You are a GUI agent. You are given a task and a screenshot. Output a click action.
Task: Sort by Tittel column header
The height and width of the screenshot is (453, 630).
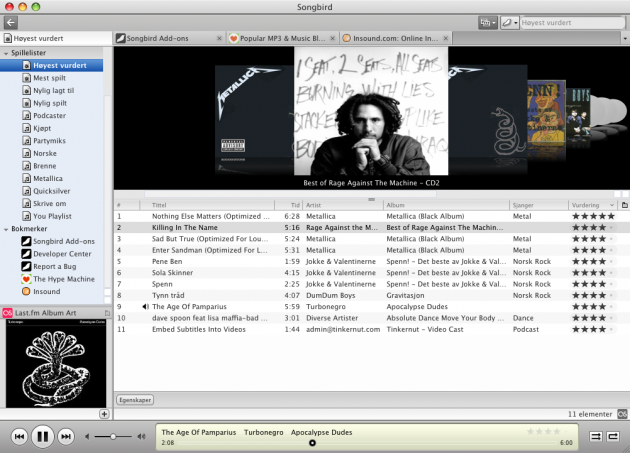207,205
